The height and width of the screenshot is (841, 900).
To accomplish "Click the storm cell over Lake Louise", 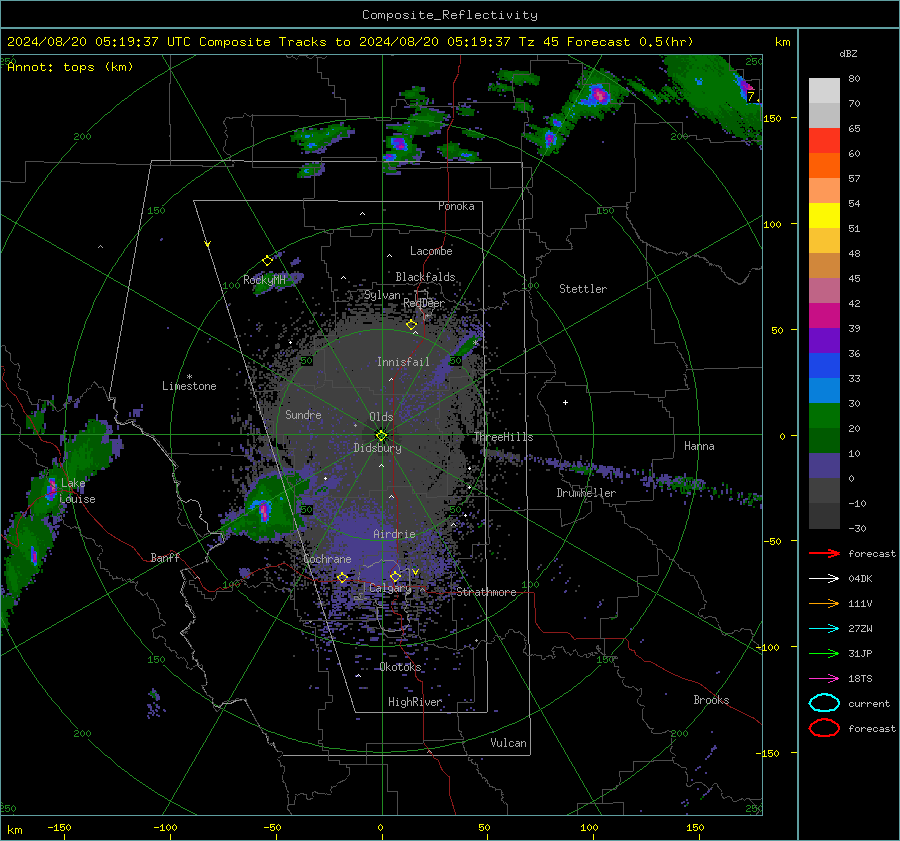I will pyautogui.click(x=51, y=488).
